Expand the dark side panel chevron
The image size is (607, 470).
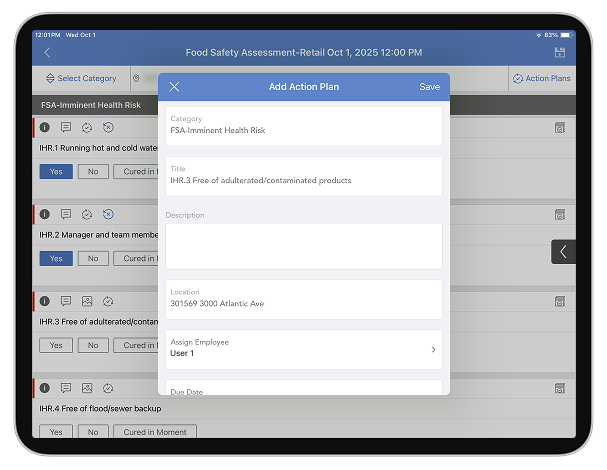click(x=563, y=252)
